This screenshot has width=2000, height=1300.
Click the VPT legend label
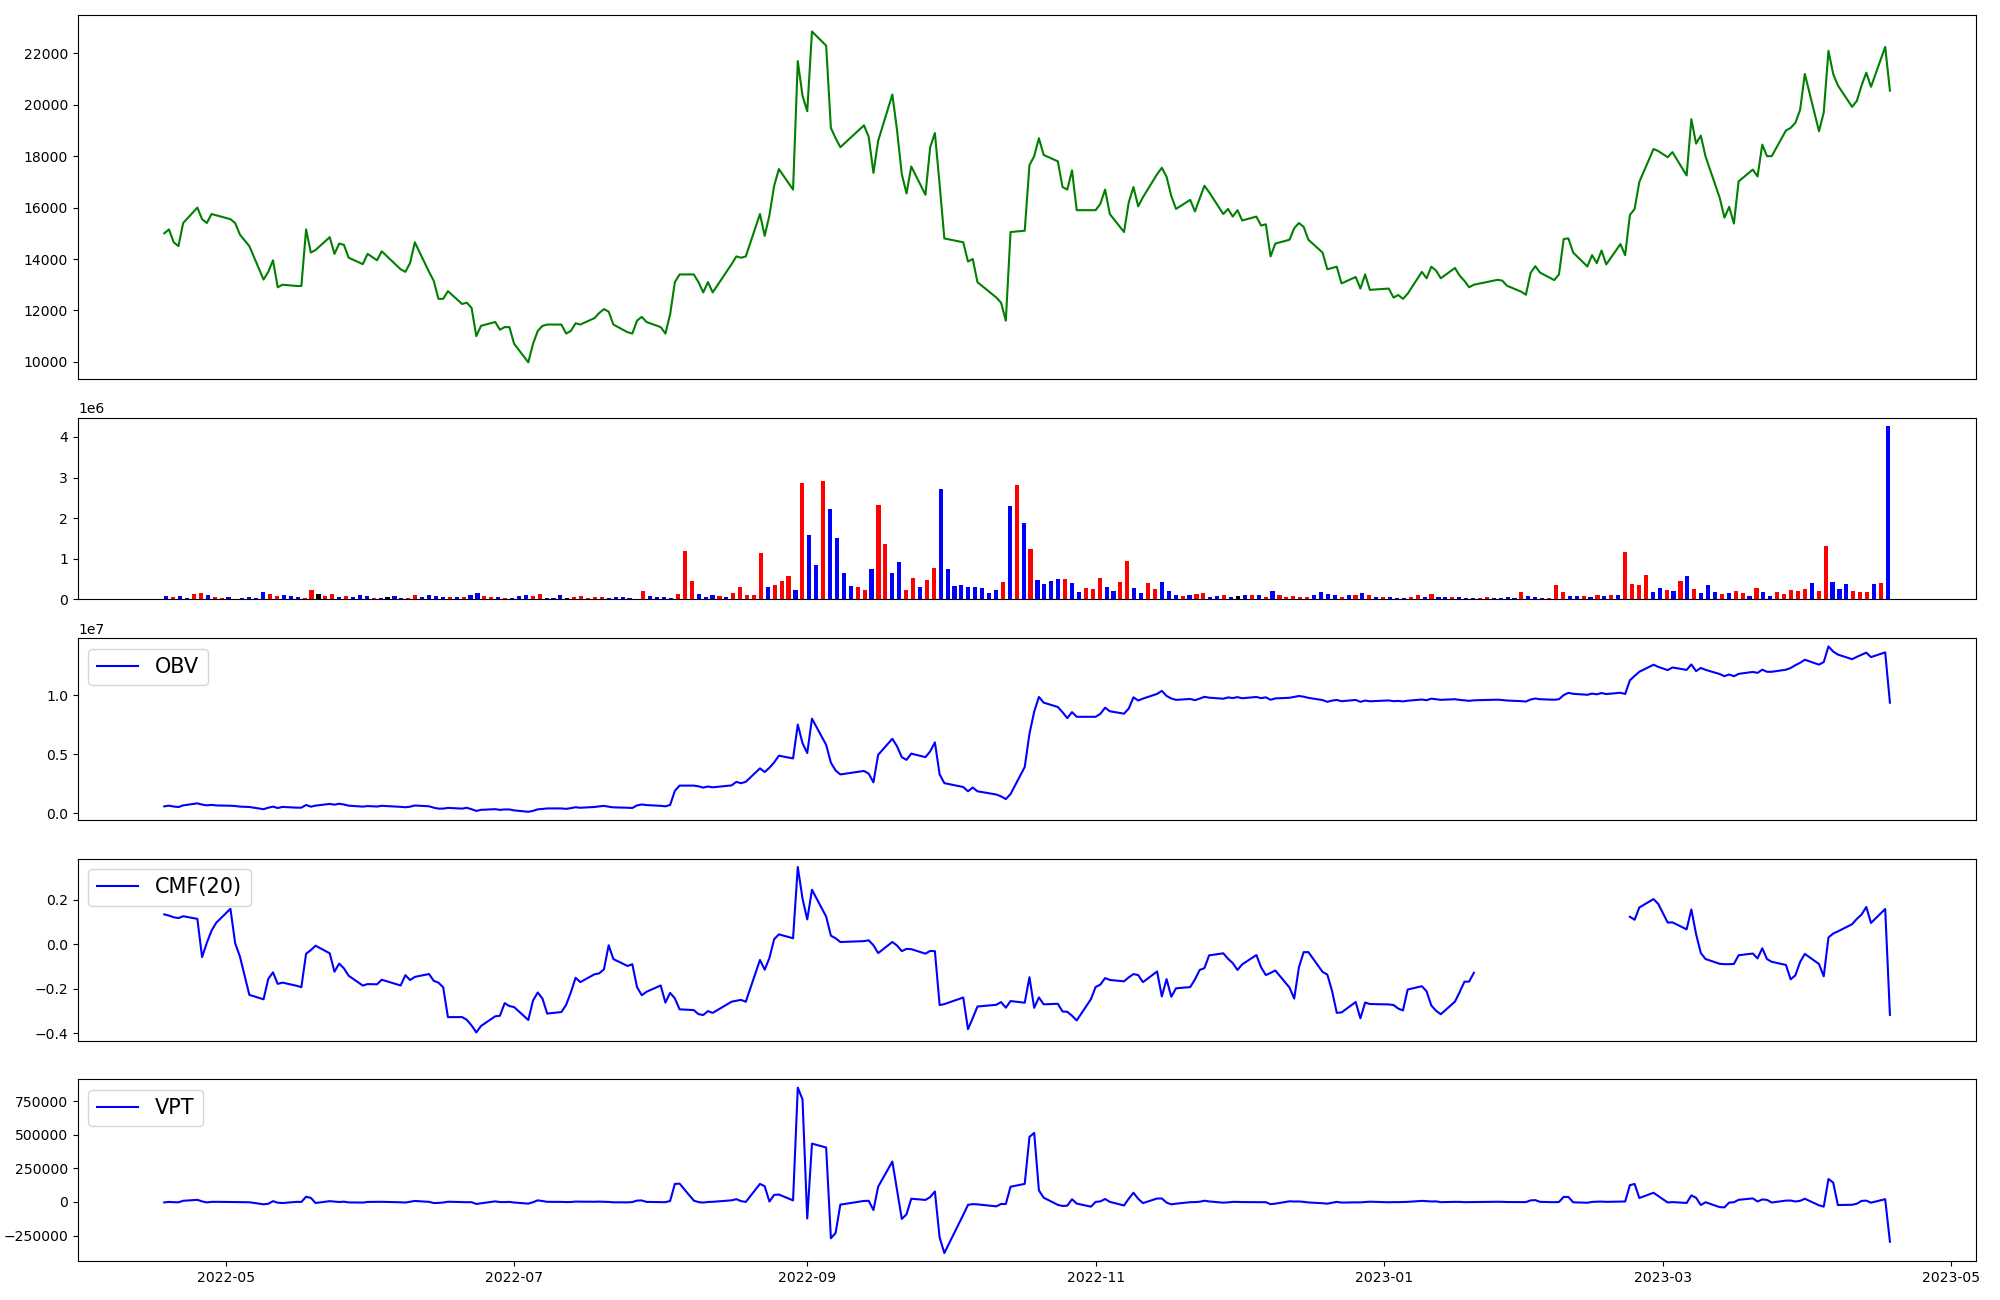174,1107
